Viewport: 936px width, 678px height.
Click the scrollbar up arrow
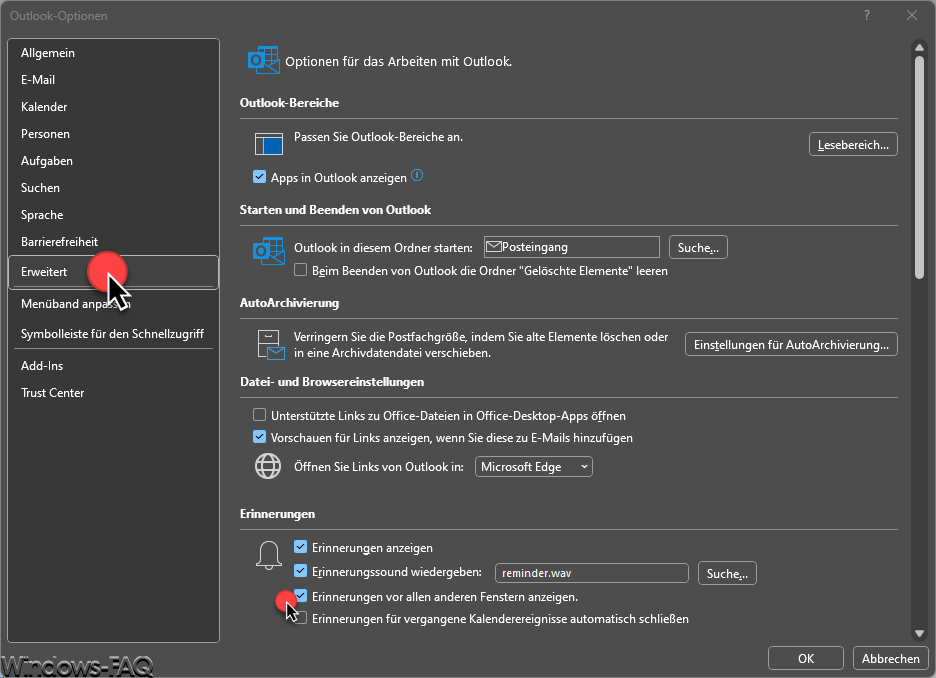919,47
